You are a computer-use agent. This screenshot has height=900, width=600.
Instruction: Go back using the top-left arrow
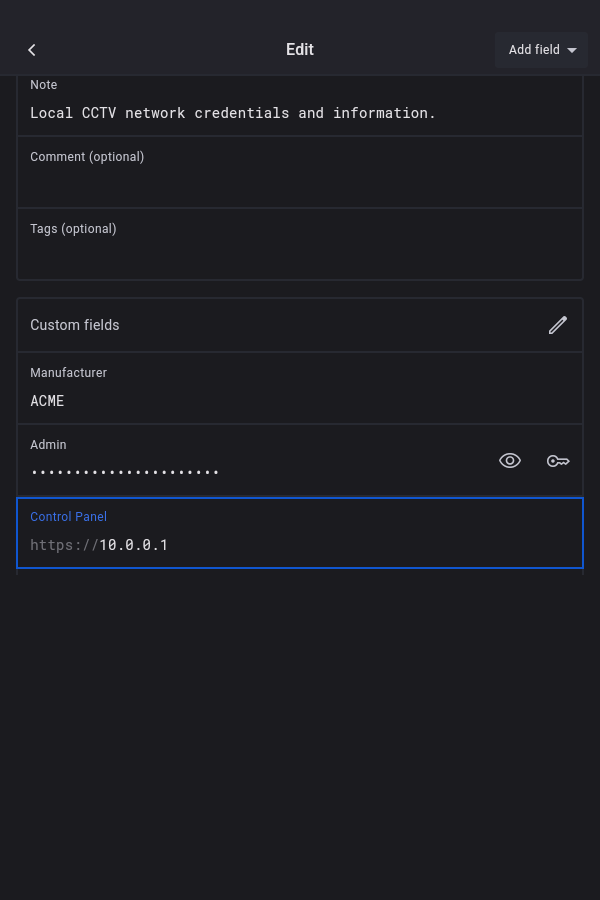32,50
